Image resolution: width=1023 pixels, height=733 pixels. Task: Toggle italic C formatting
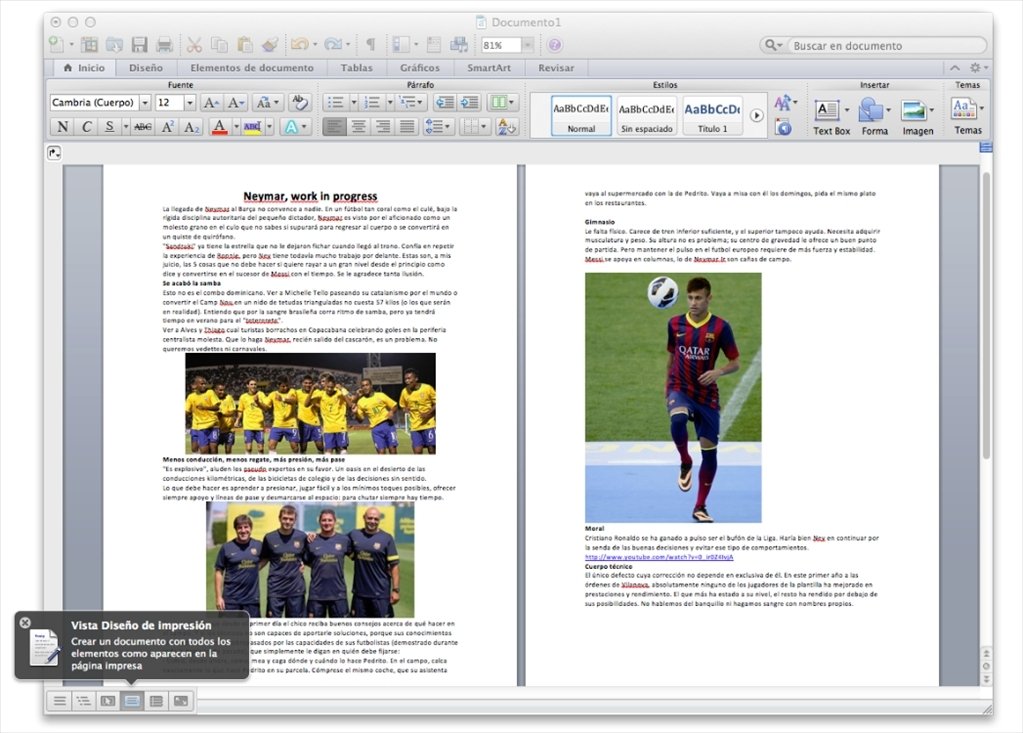point(86,127)
